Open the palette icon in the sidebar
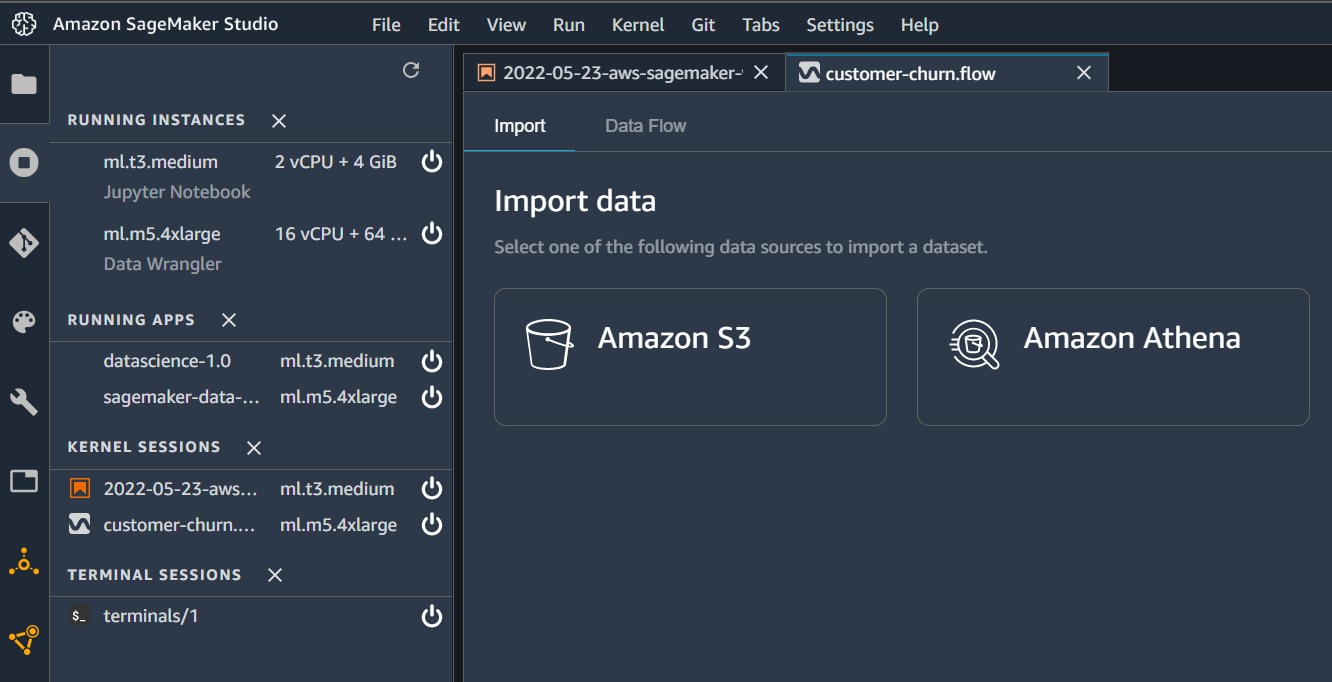This screenshot has width=1332, height=682. tap(24, 322)
